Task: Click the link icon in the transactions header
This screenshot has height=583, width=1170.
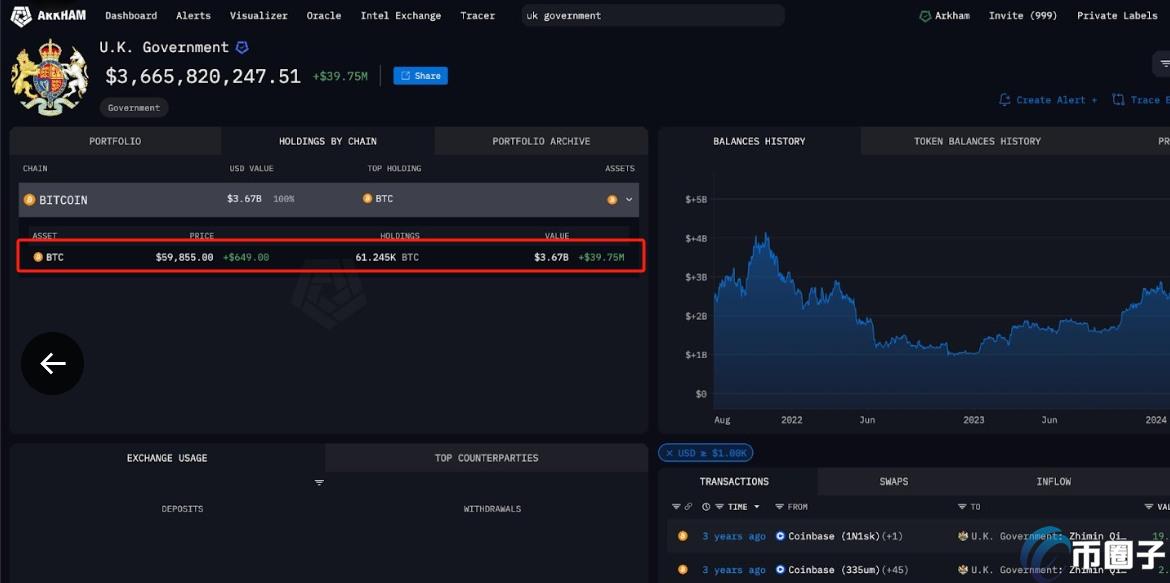Action: point(689,507)
